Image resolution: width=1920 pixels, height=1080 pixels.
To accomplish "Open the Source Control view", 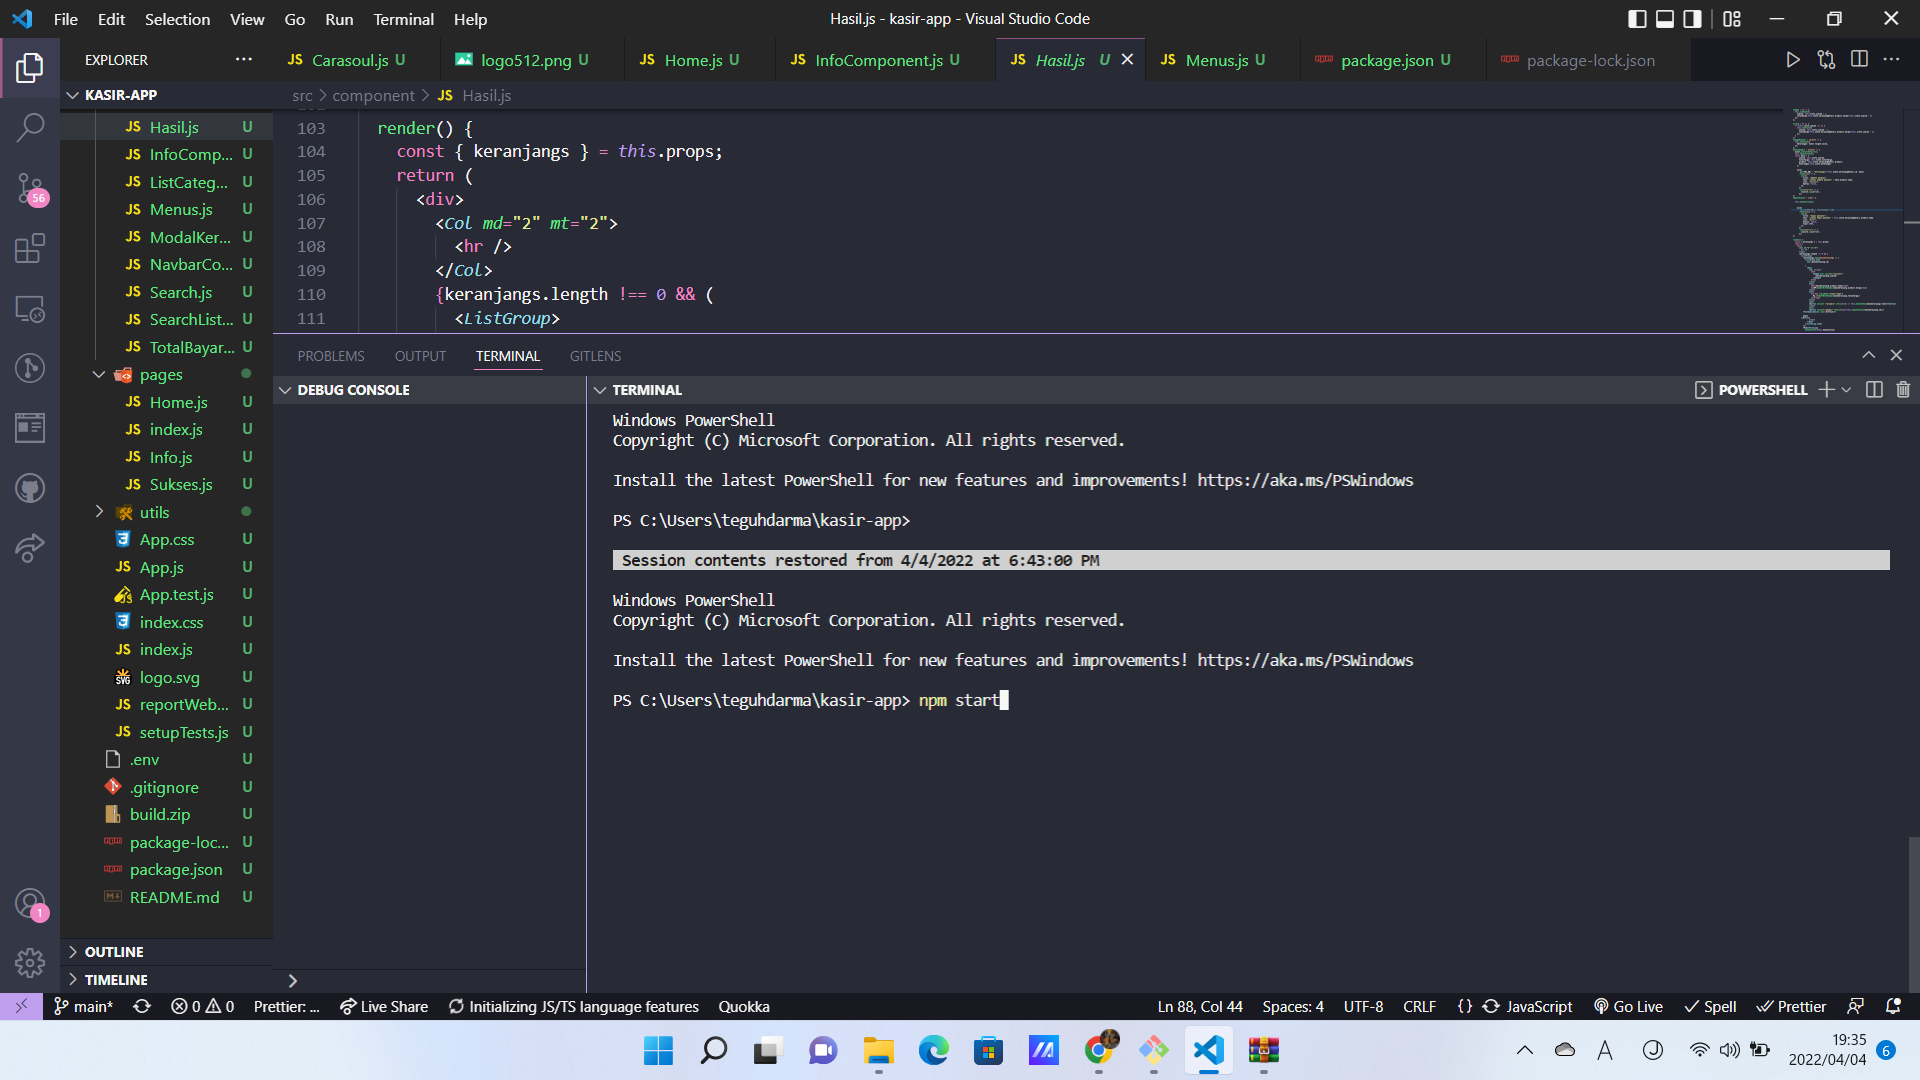I will pos(30,189).
